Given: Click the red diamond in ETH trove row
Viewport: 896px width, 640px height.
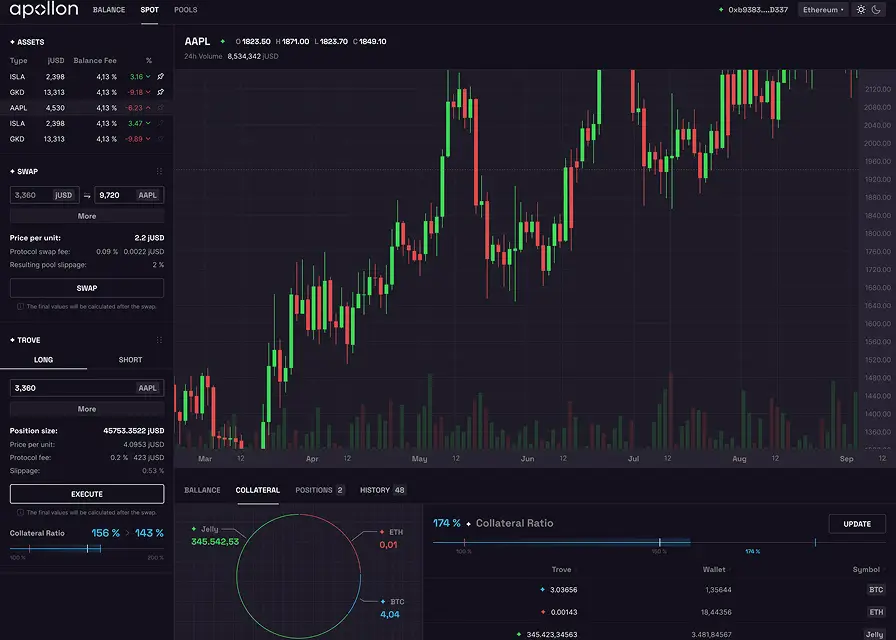Looking at the screenshot, I should [x=543, y=612].
